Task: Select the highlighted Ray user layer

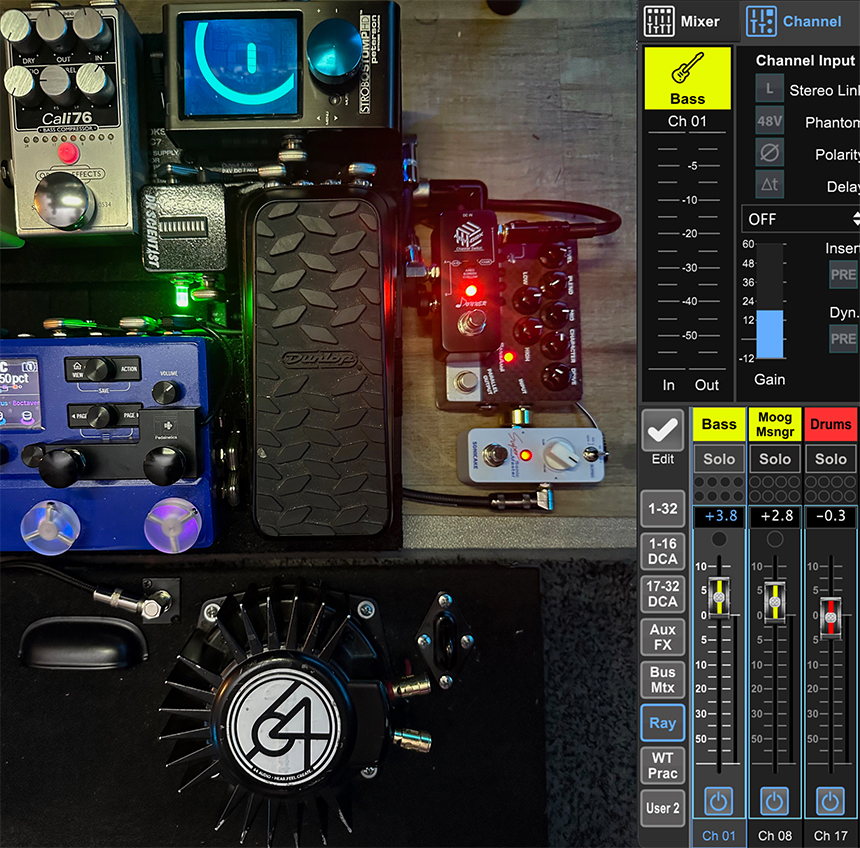Action: click(663, 722)
